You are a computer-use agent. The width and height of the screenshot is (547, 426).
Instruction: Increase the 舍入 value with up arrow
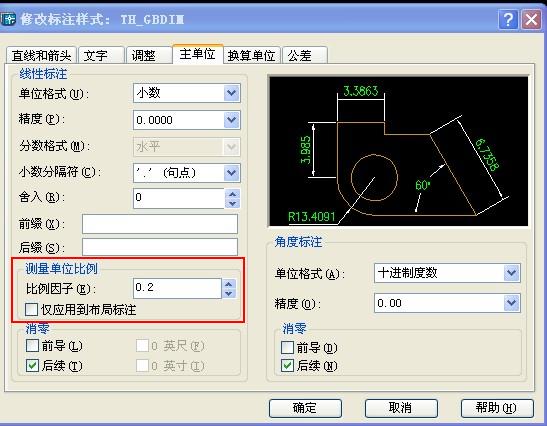coord(233,194)
